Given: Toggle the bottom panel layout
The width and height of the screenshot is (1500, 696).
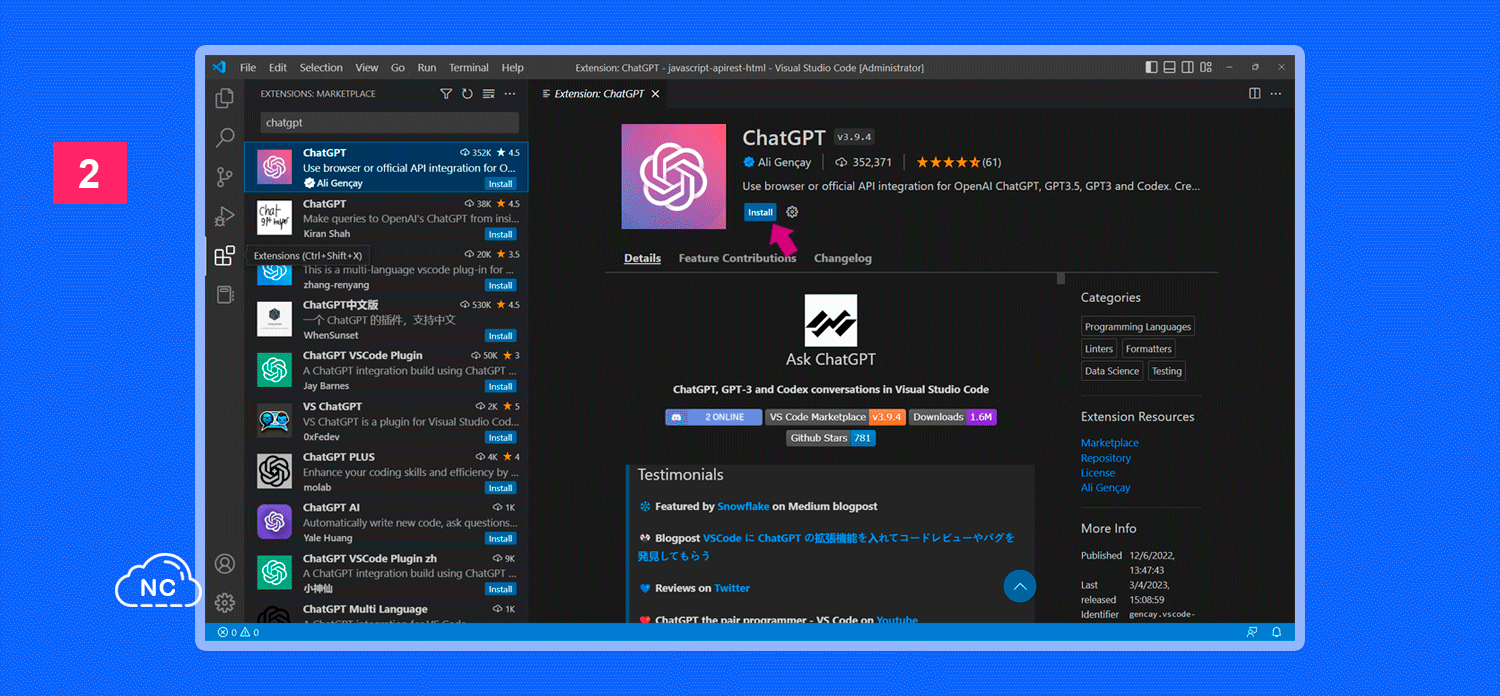Looking at the screenshot, I should click(x=1170, y=68).
